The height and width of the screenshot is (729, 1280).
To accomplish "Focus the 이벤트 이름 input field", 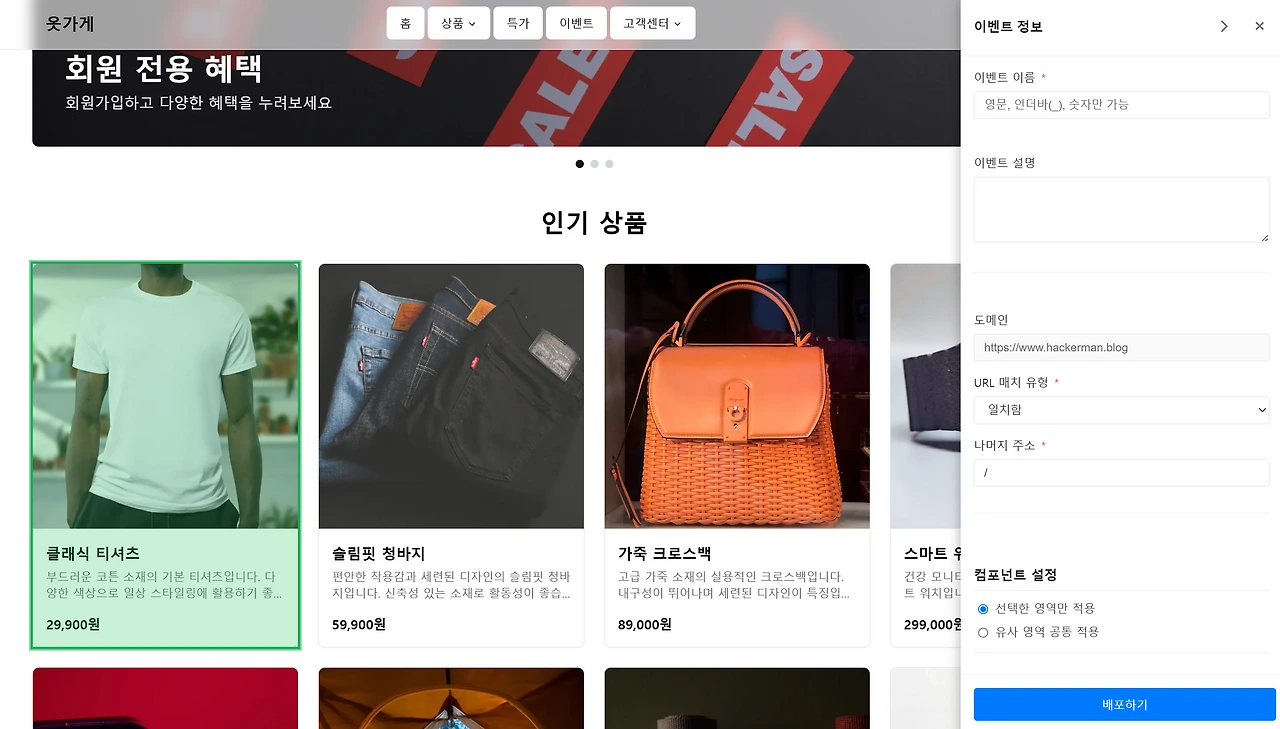I will tap(1121, 105).
